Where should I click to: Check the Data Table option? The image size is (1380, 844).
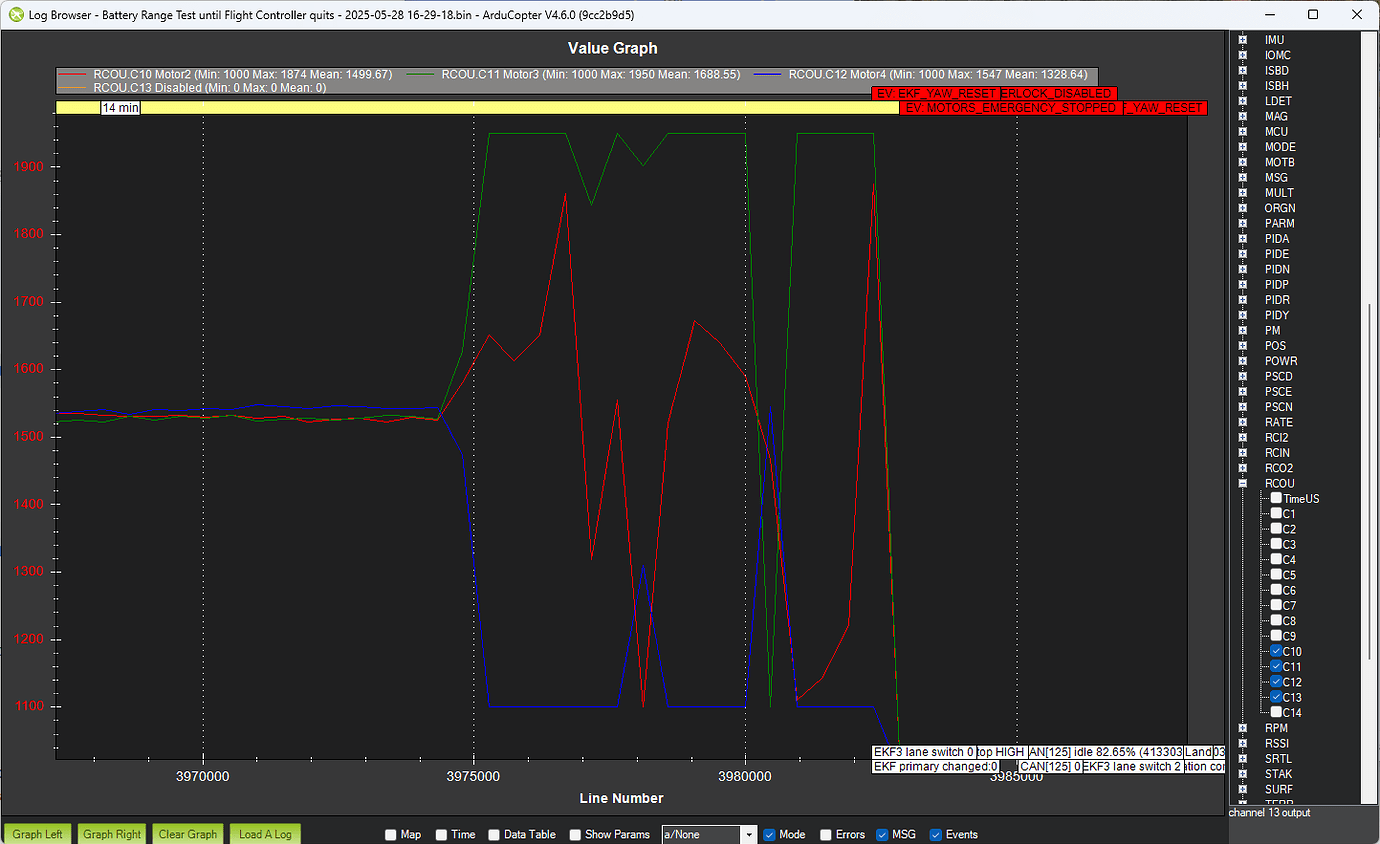493,833
